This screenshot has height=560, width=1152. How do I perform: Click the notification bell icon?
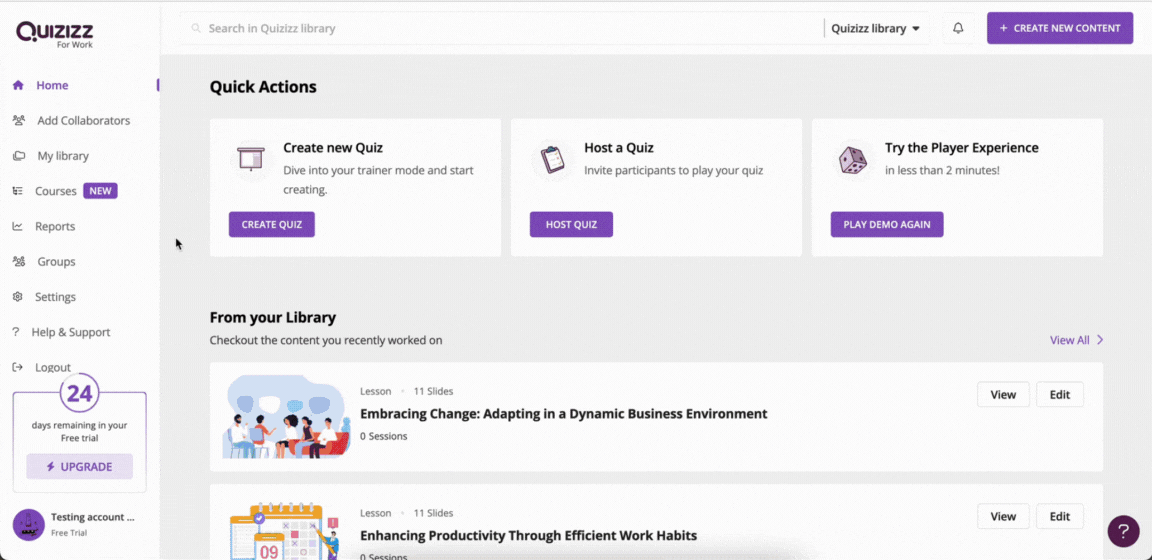tap(958, 29)
